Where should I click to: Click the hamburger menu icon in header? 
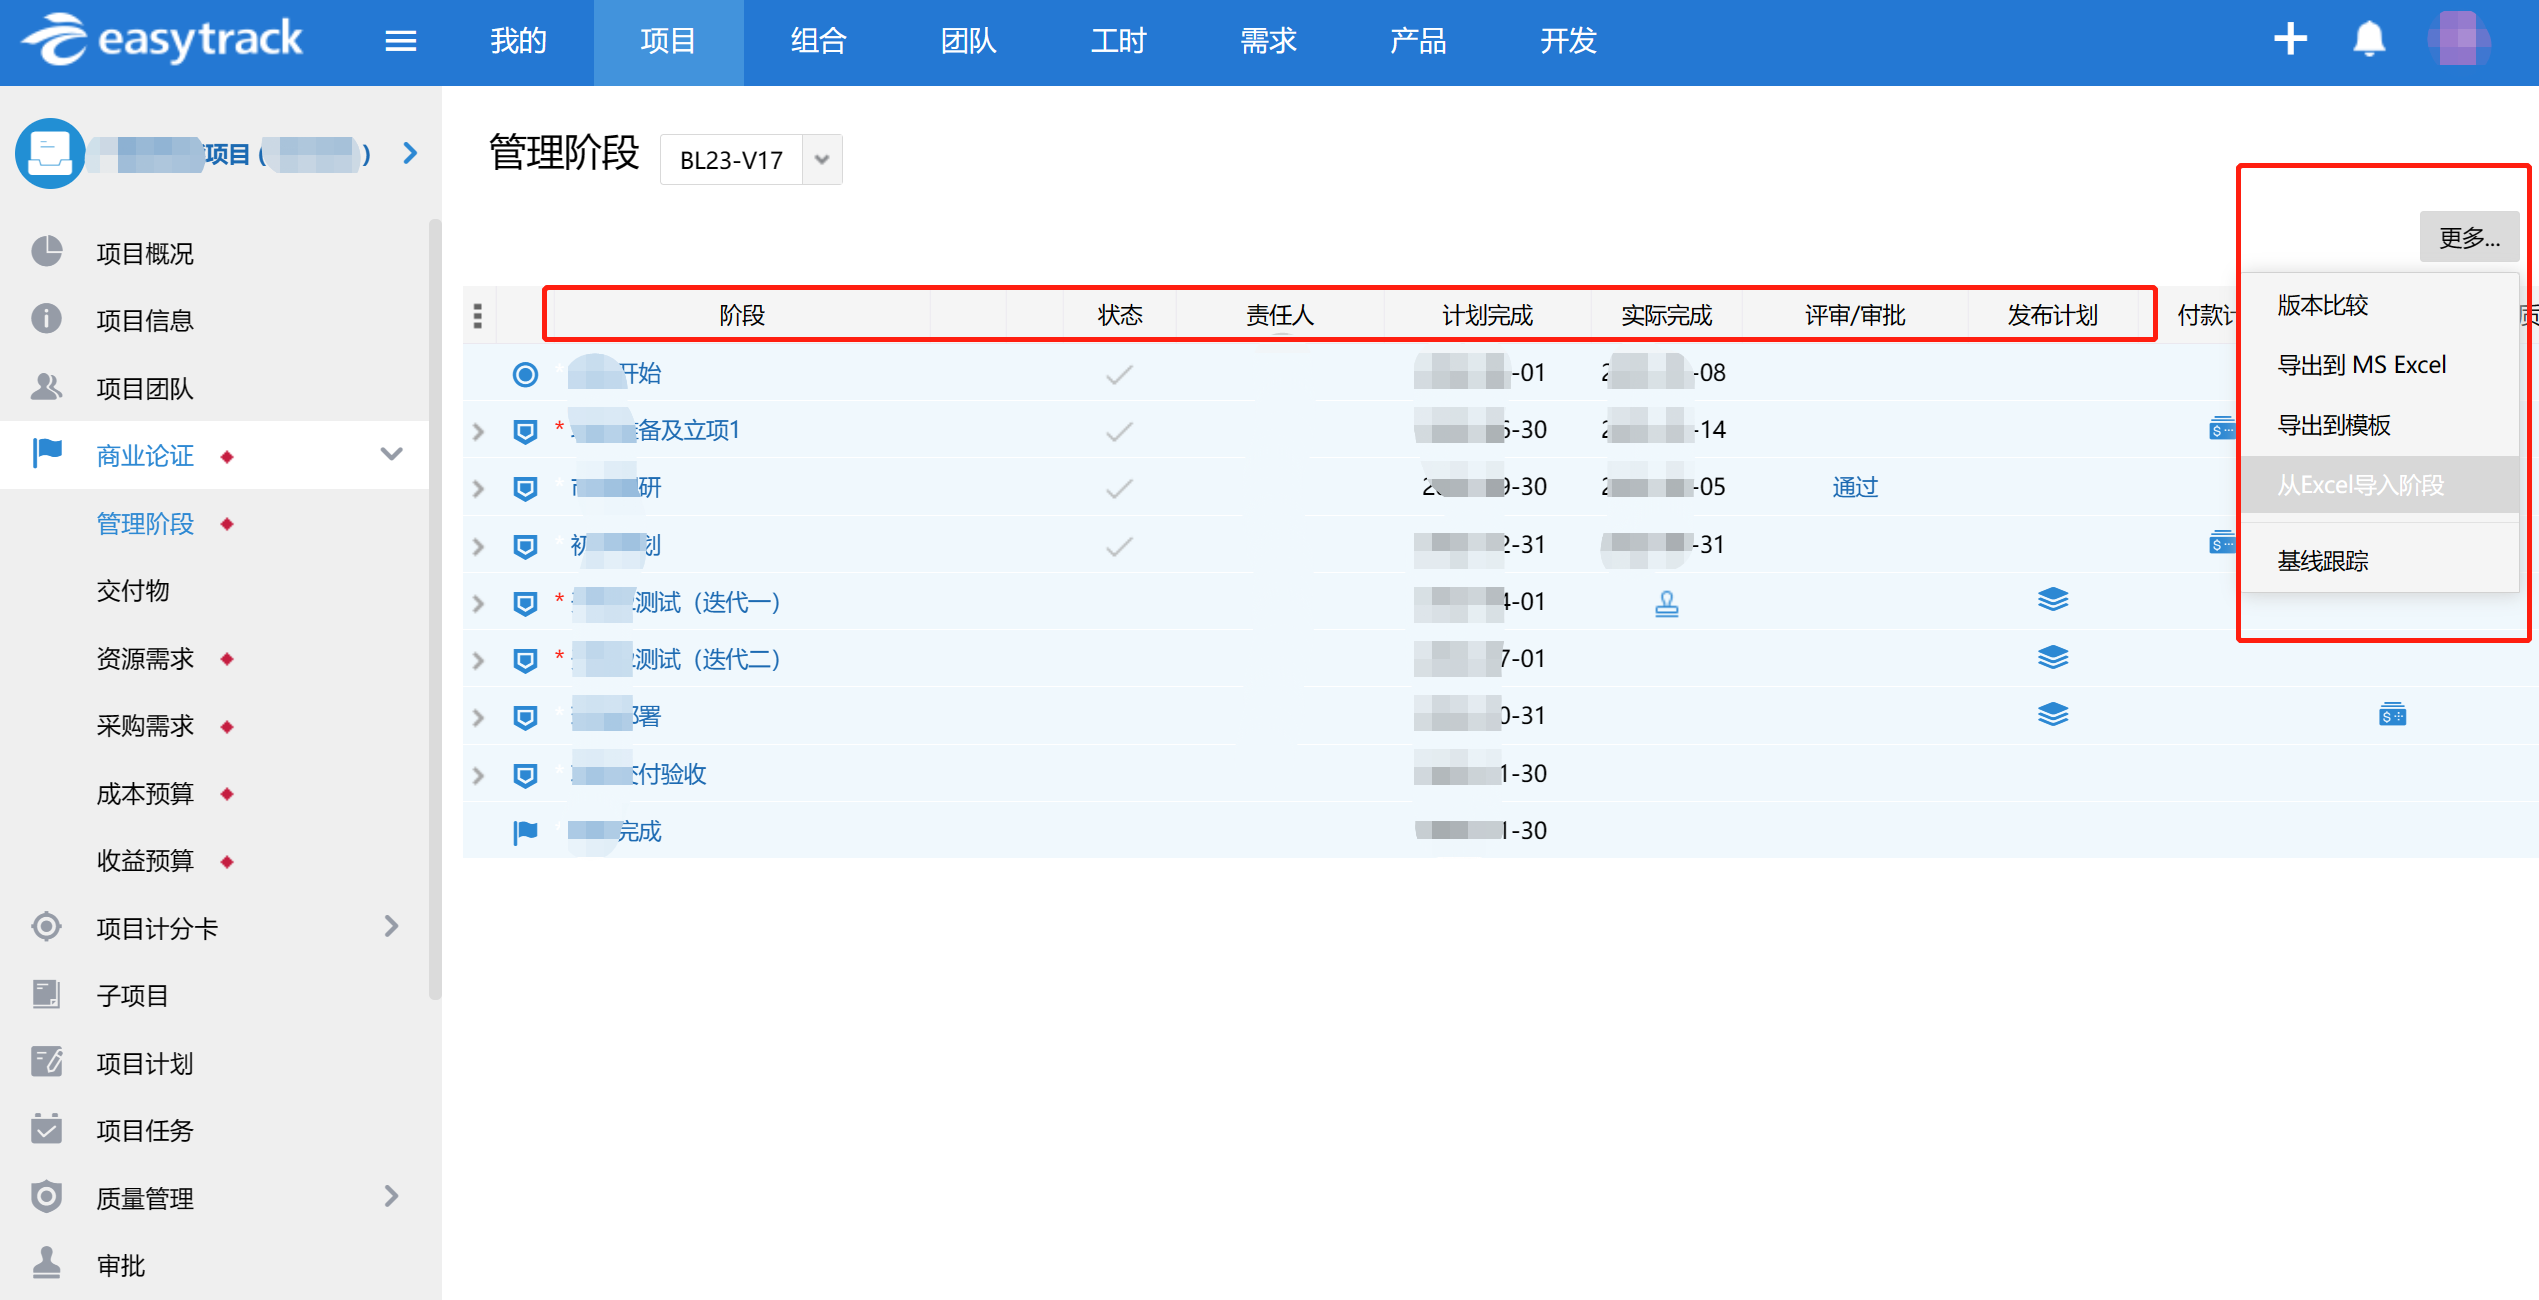[400, 41]
